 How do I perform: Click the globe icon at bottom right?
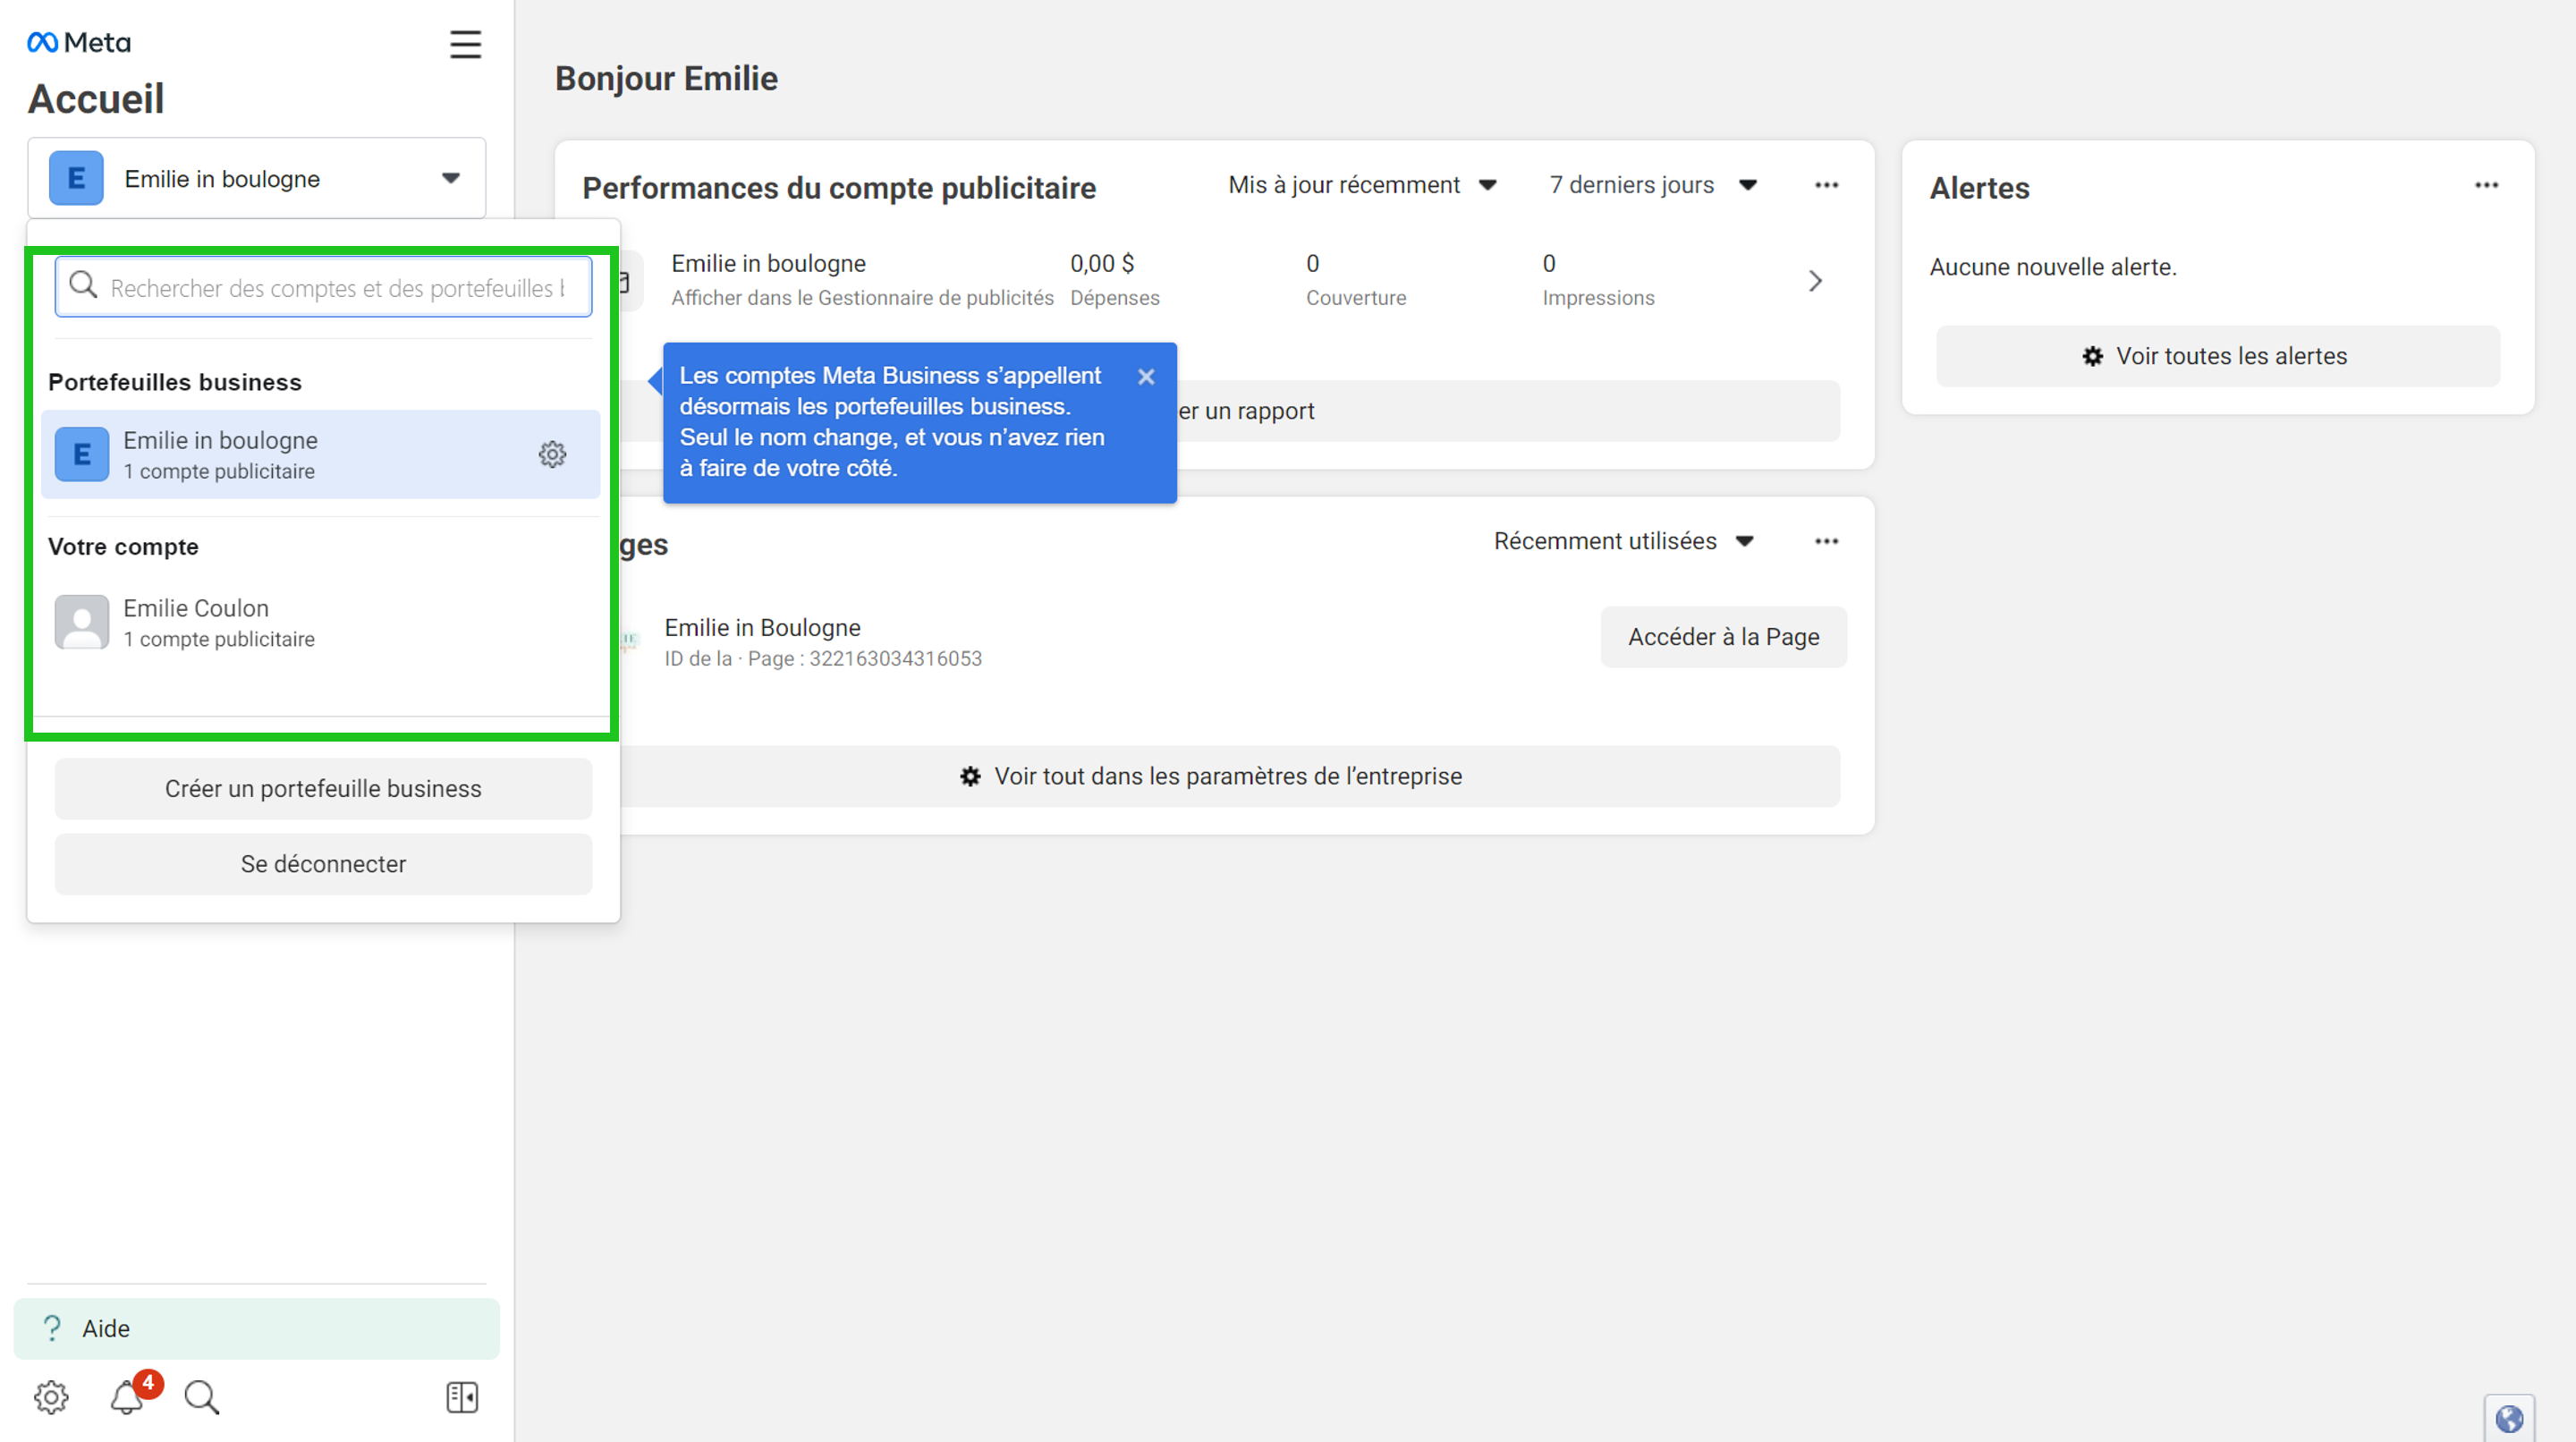(x=2509, y=1418)
